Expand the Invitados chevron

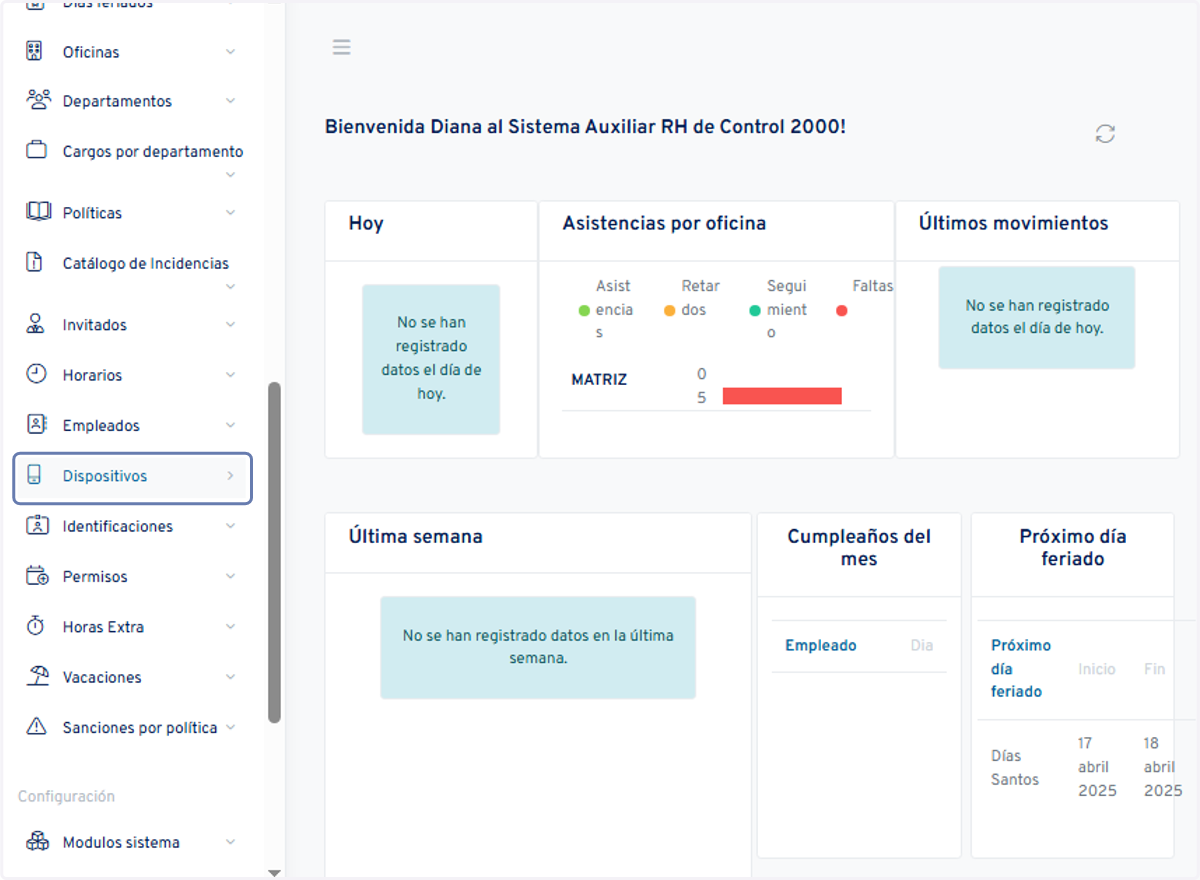pos(231,324)
